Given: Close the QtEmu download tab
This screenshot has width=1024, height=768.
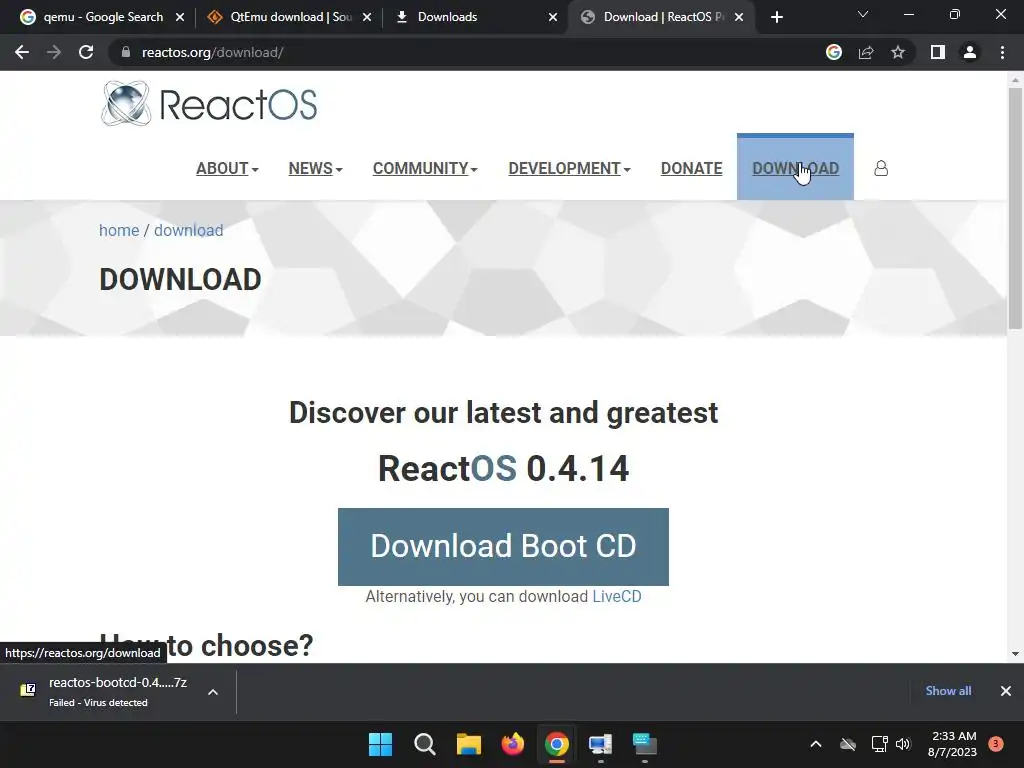Looking at the screenshot, I should (367, 17).
